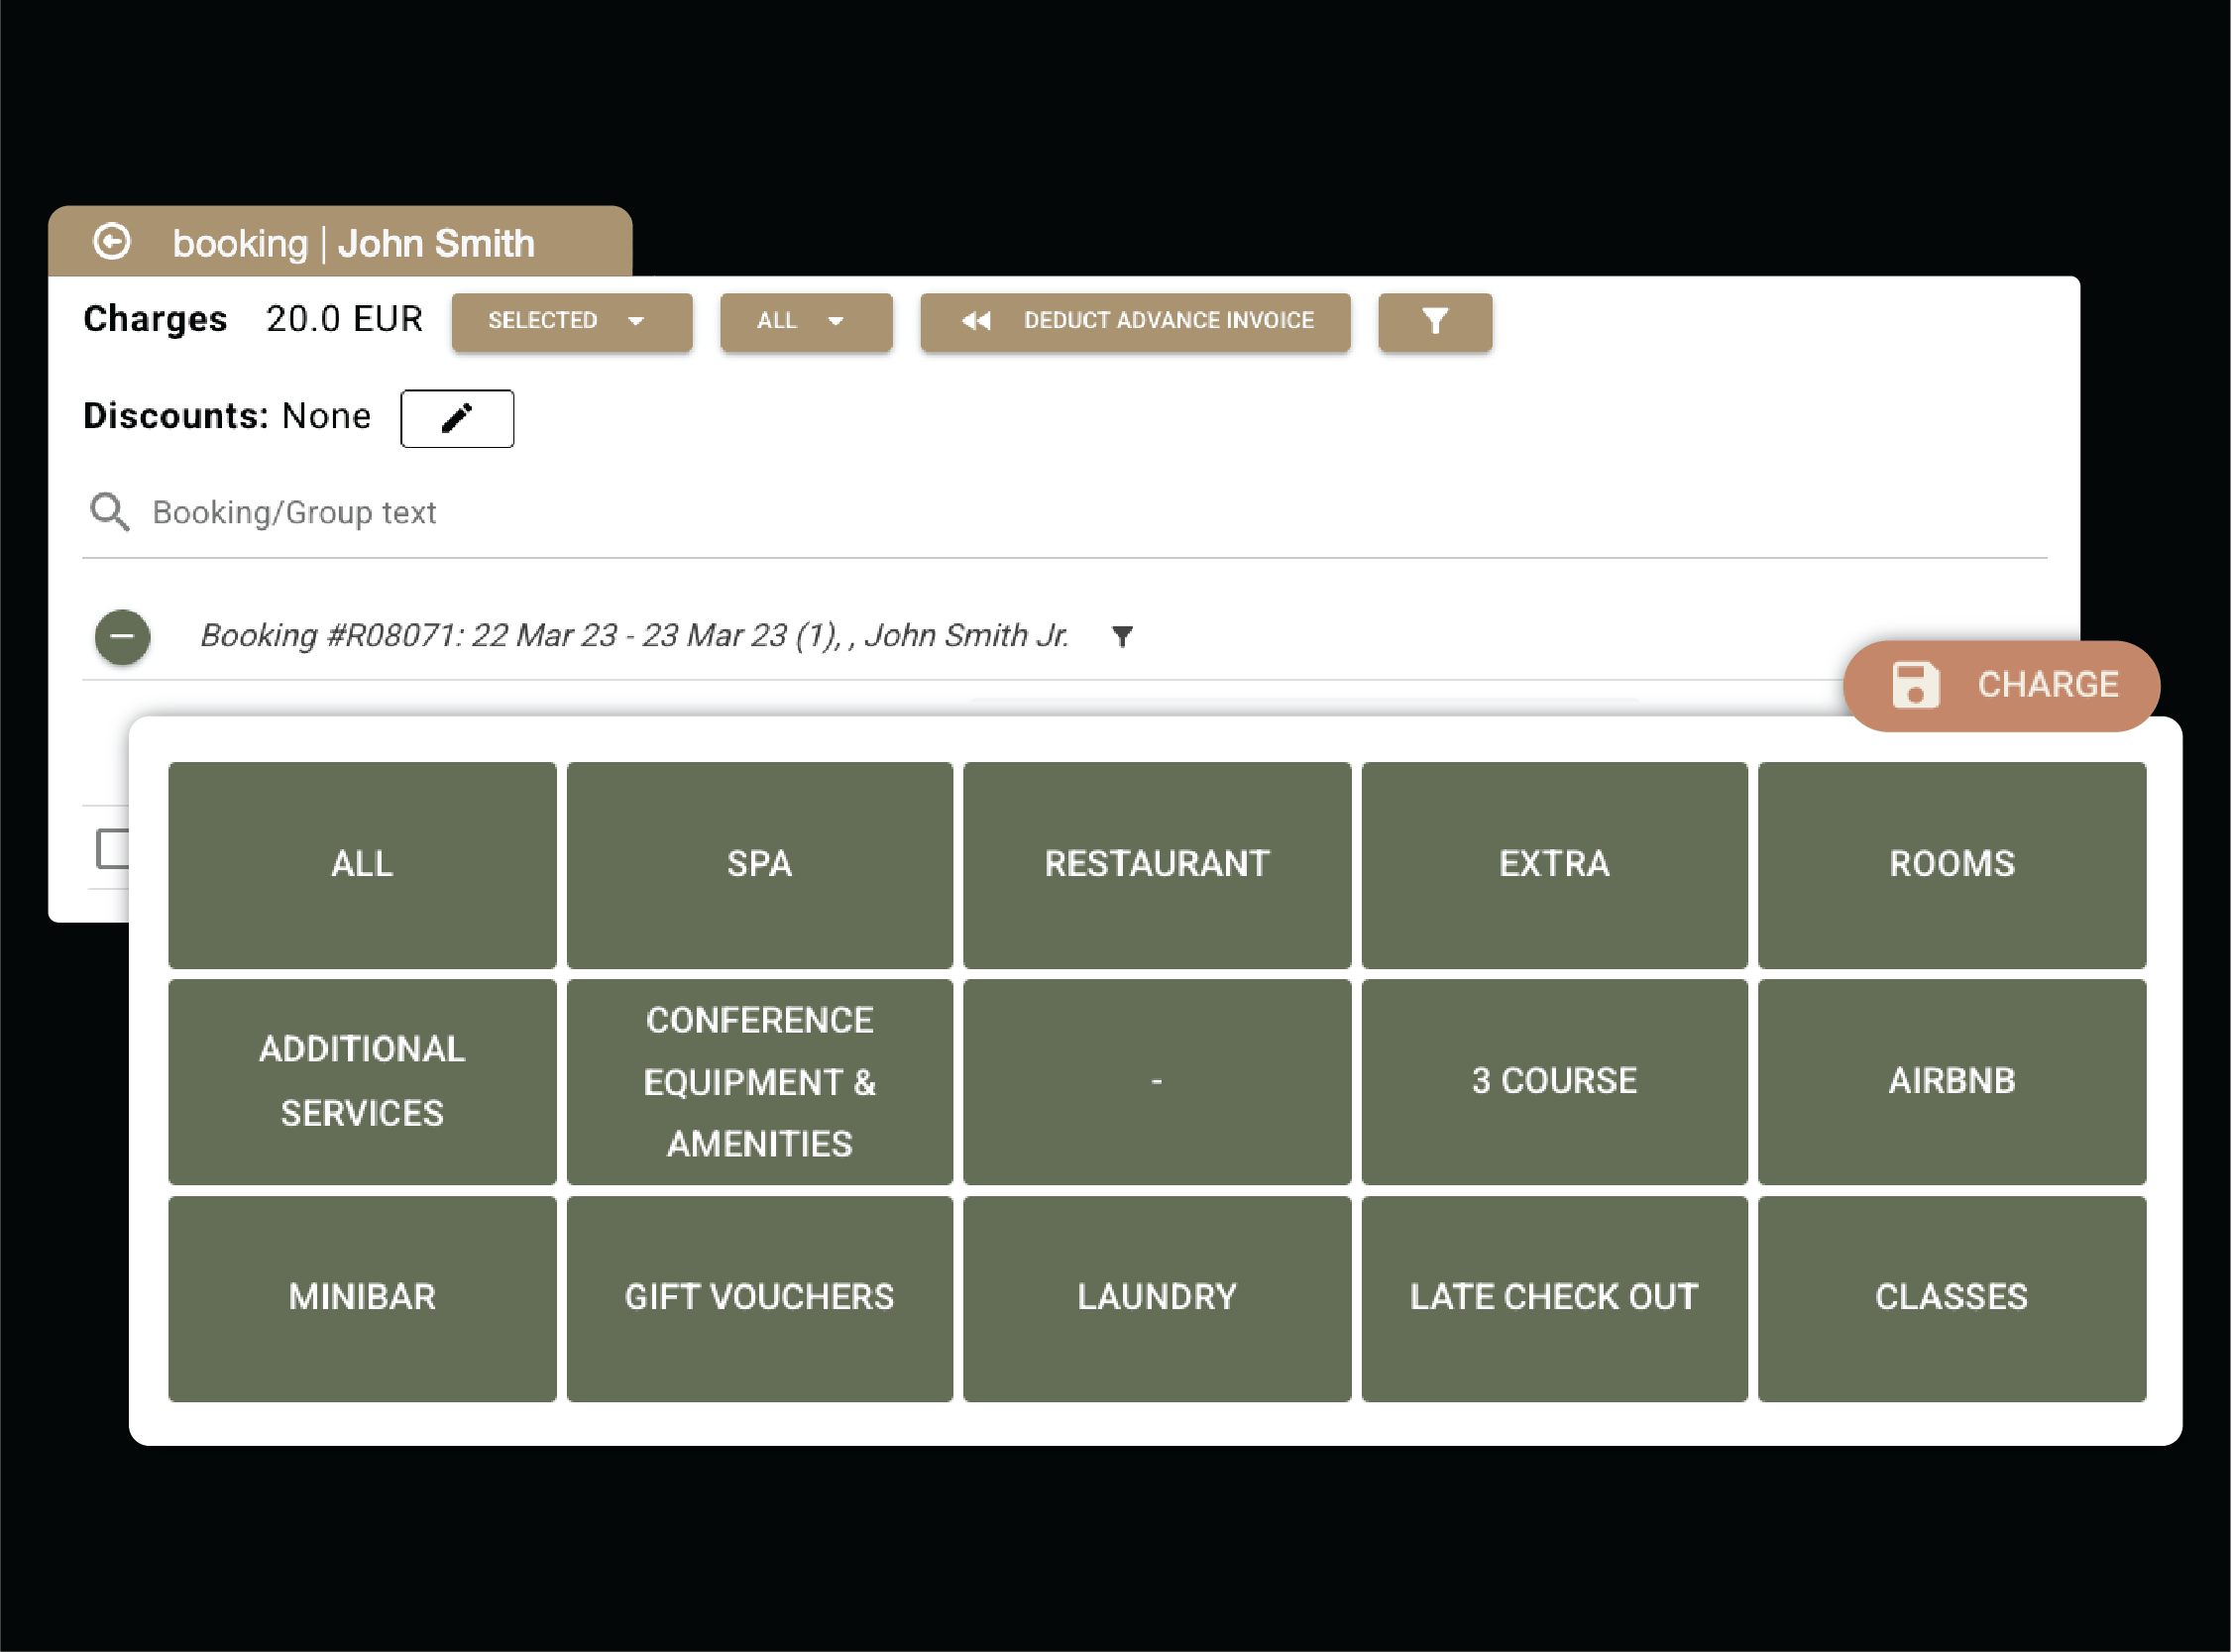Click the back arrow icon beside booking

112,242
